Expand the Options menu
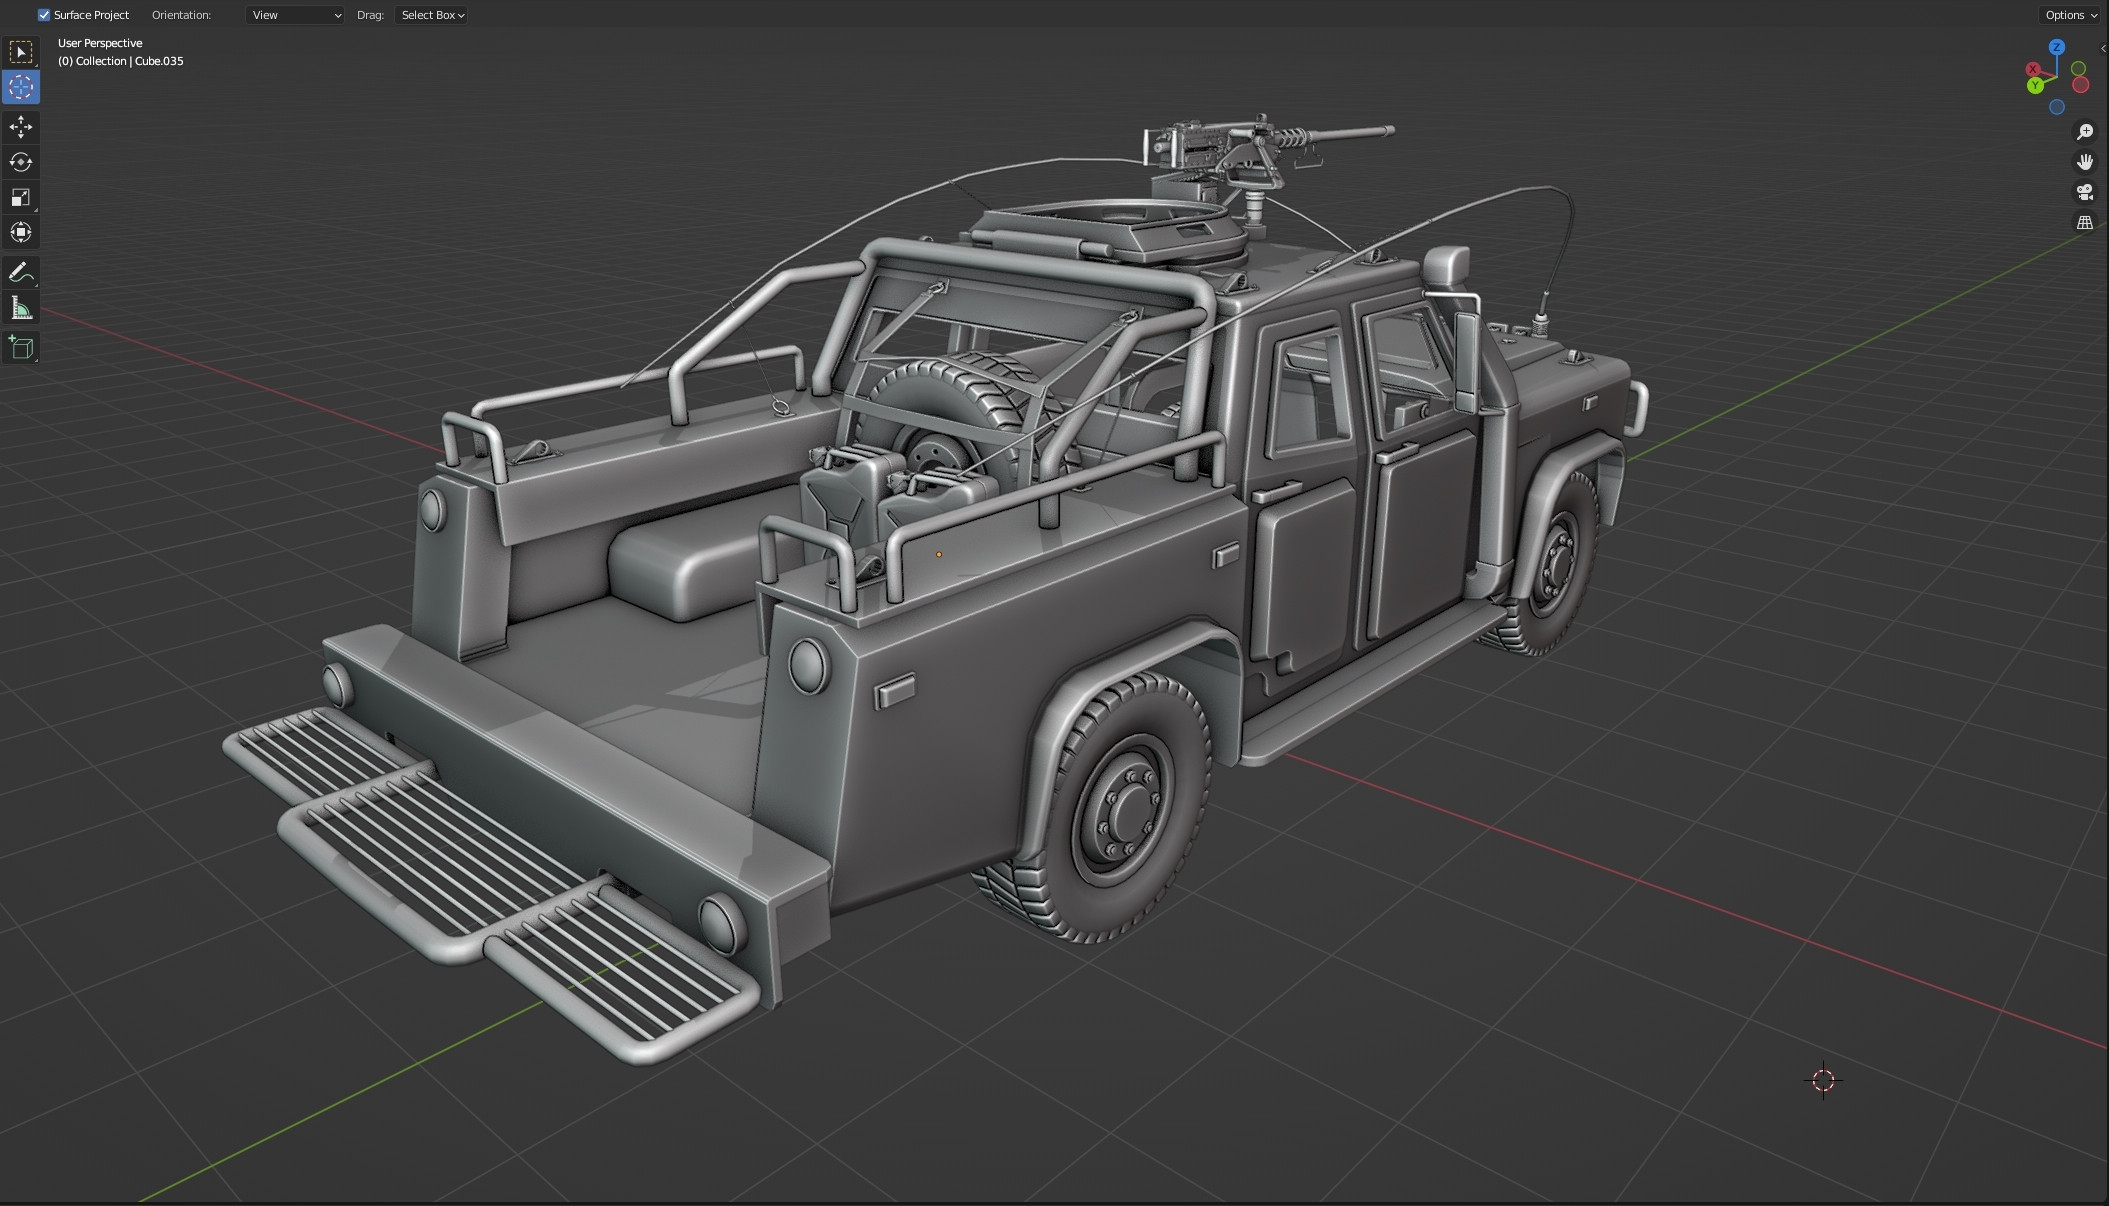Image resolution: width=2109 pixels, height=1206 pixels. pos(2069,15)
